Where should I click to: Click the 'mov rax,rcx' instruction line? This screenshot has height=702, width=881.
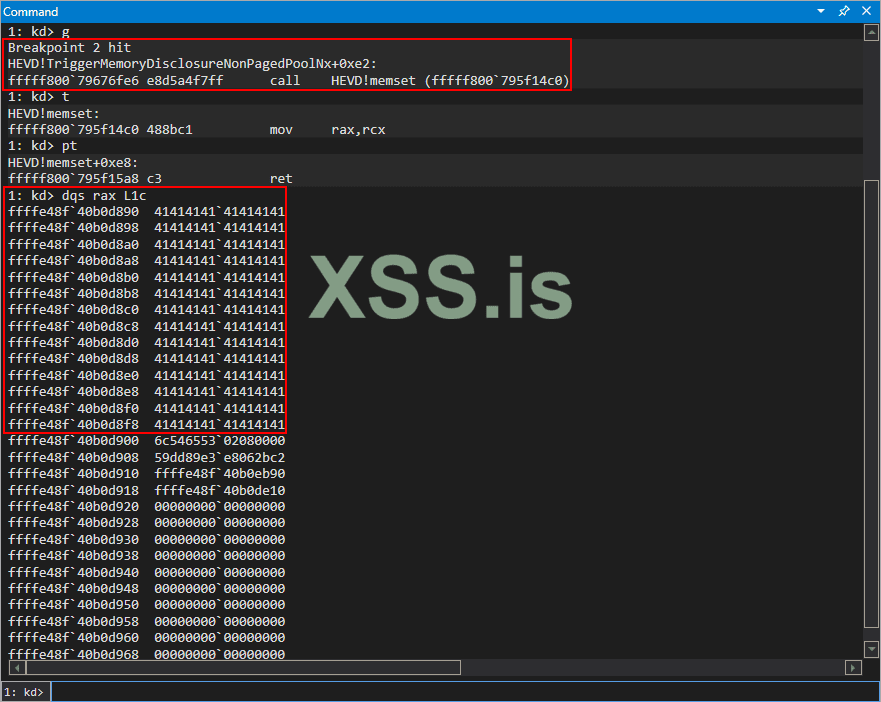tap(197, 130)
